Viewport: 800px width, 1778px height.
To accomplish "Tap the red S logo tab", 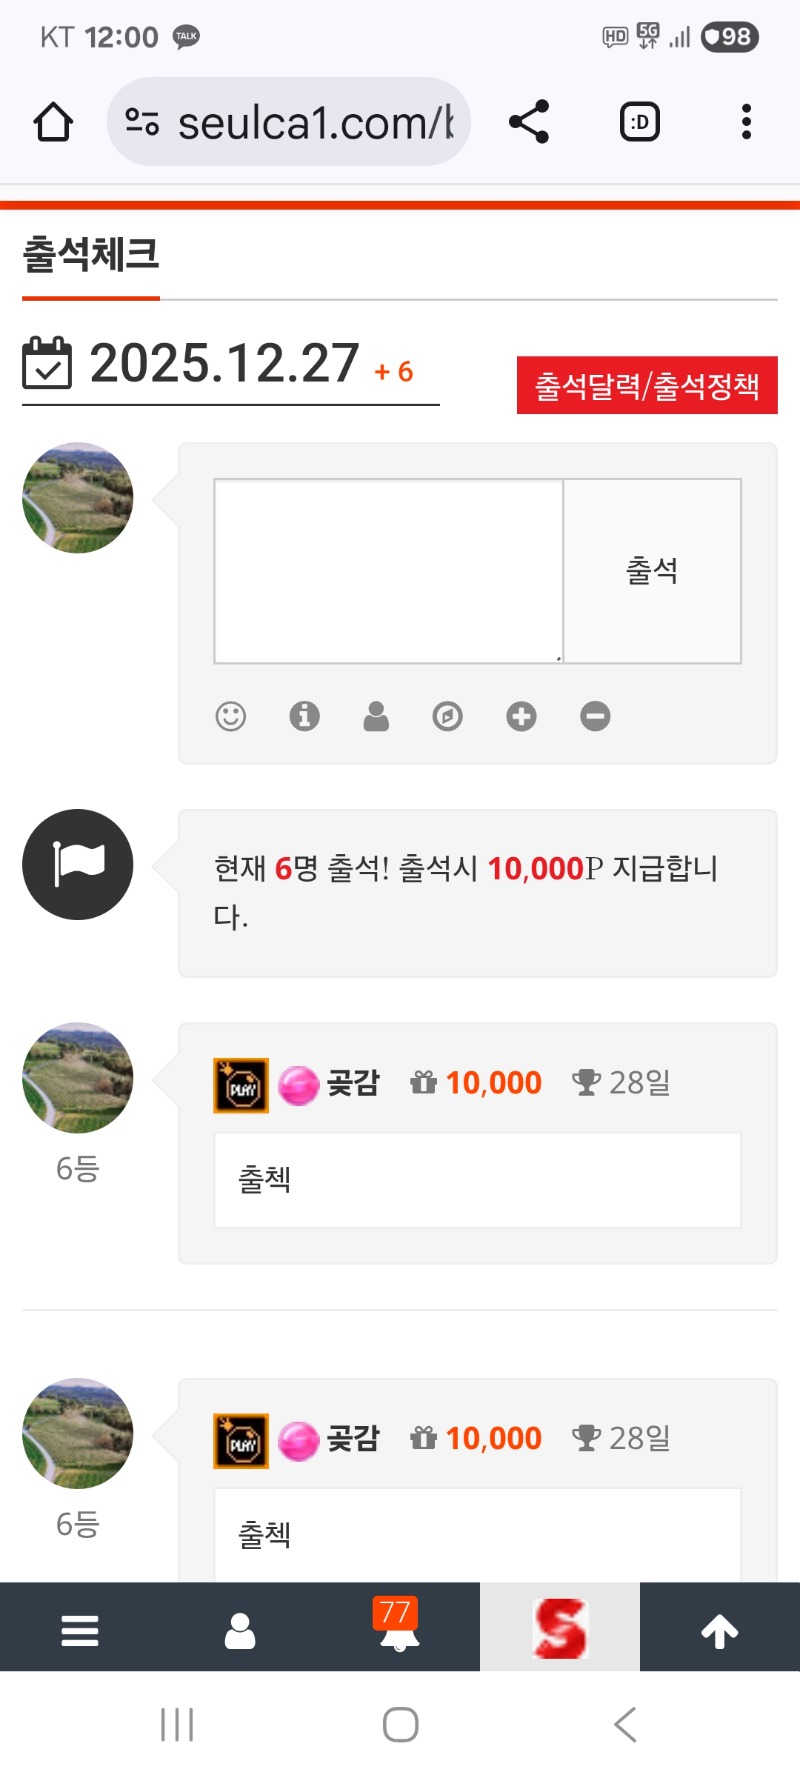I will point(560,1628).
